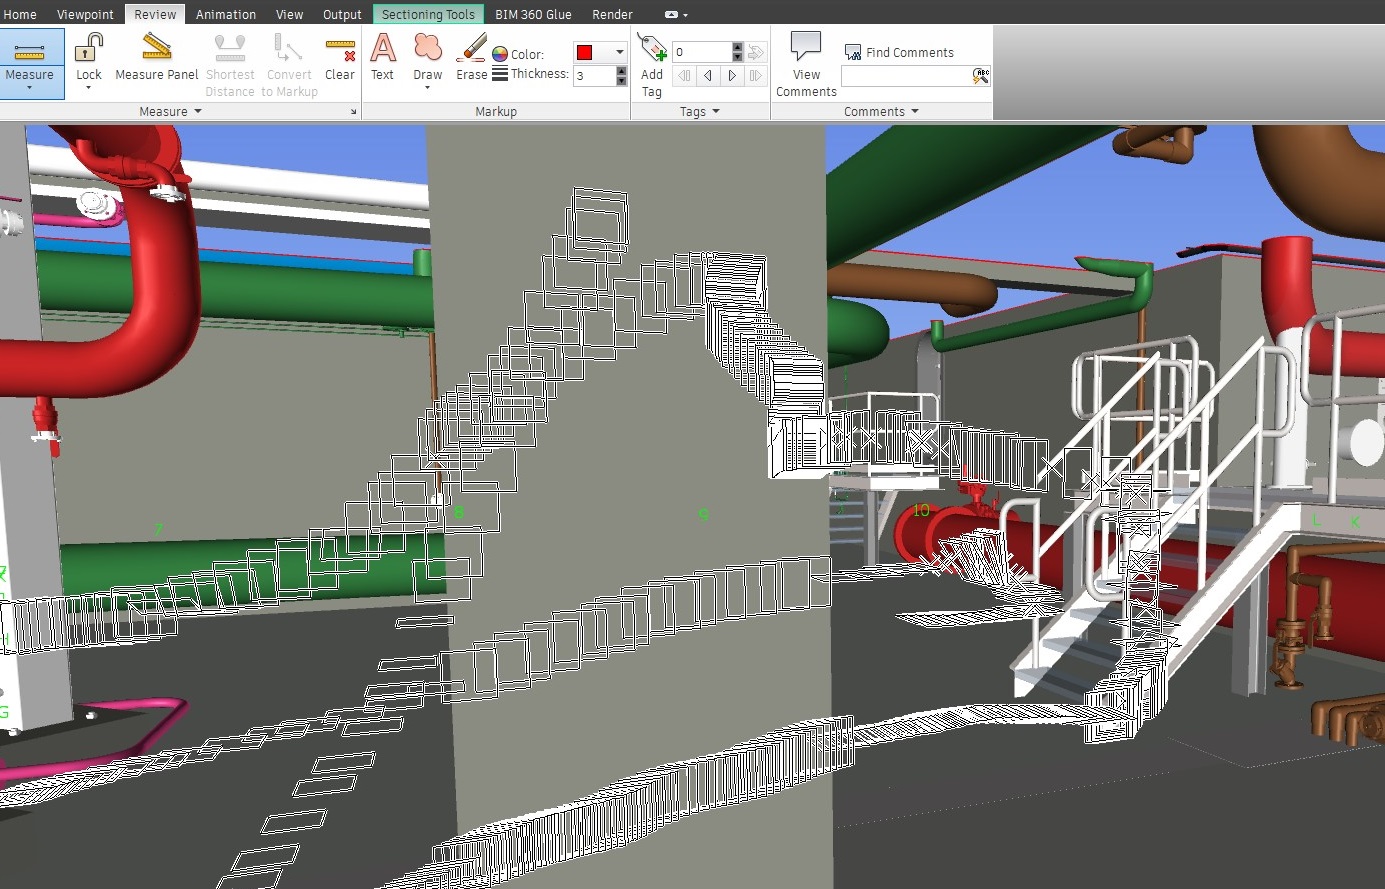Expand the Measure panel title menu
1385x889 pixels.
coord(171,111)
